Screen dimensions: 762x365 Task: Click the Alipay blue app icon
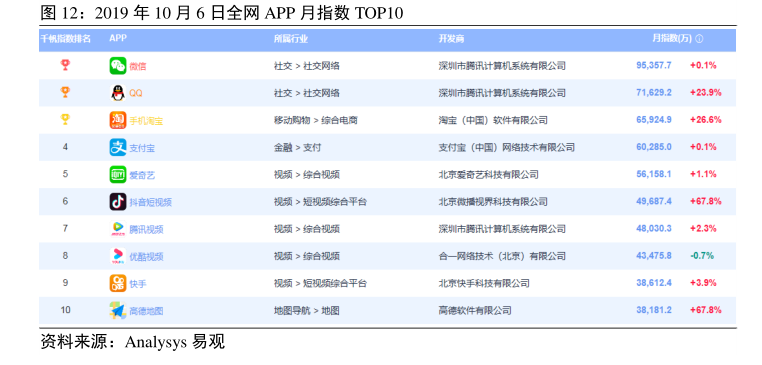click(118, 147)
